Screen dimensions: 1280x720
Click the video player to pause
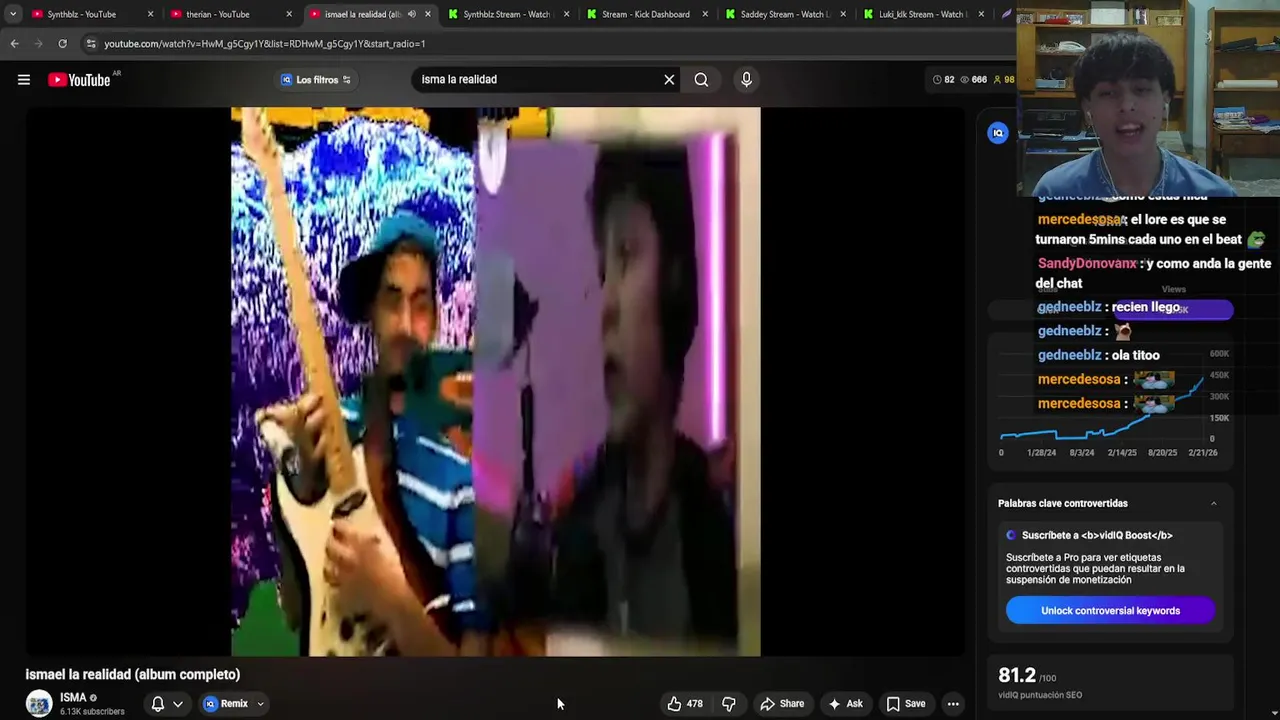point(496,381)
